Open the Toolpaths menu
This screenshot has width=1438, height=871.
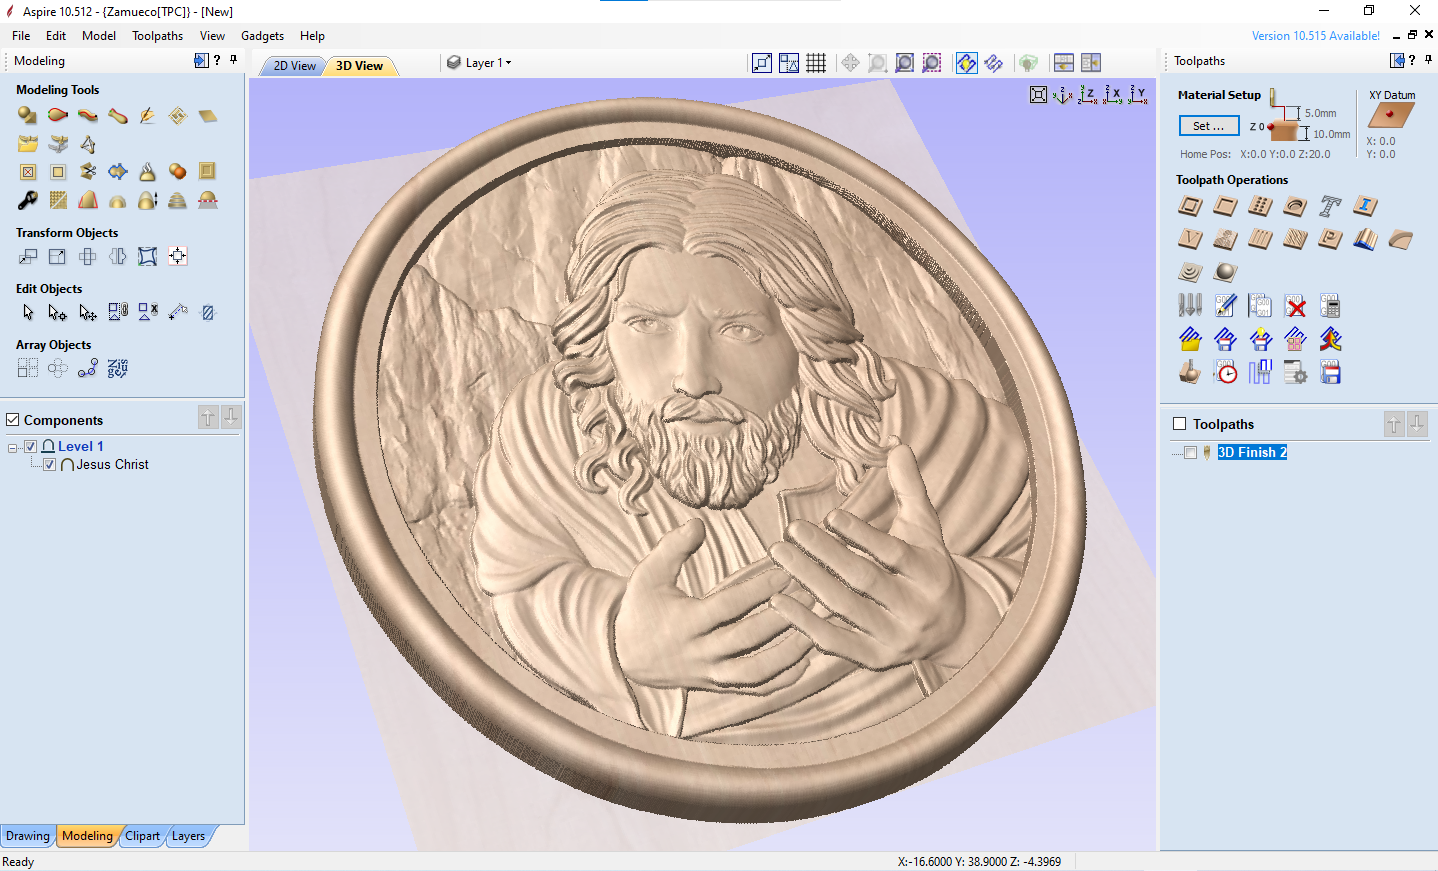(157, 36)
